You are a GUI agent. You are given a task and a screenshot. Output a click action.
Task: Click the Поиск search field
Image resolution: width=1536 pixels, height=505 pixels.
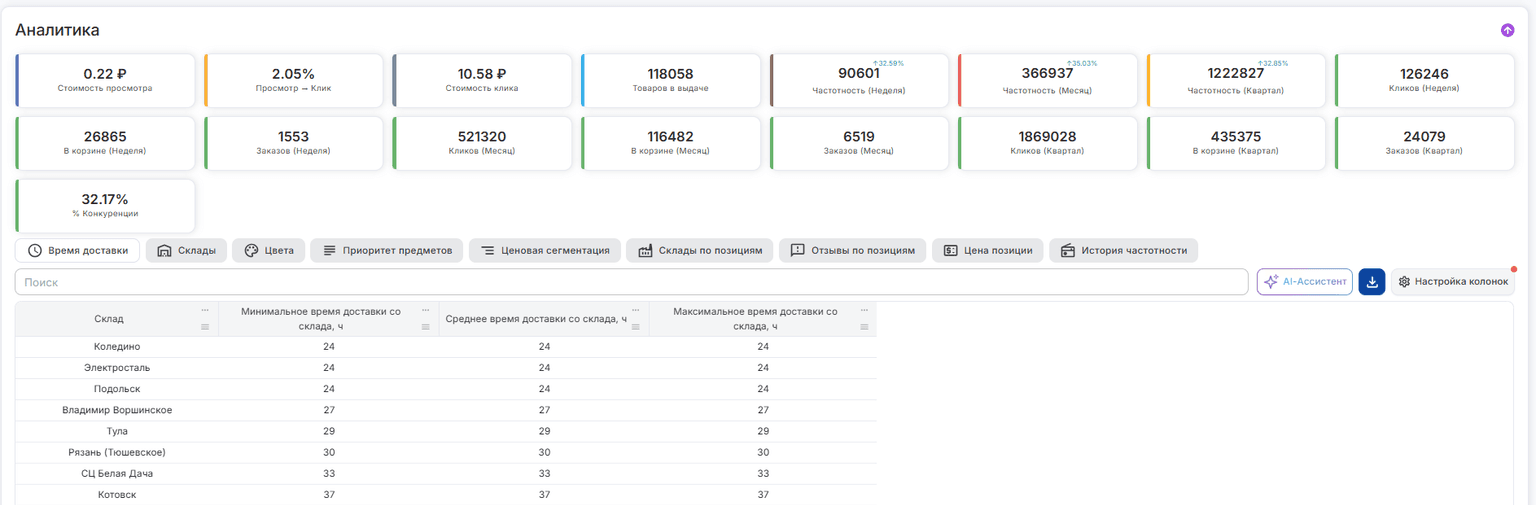pyautogui.click(x=632, y=282)
